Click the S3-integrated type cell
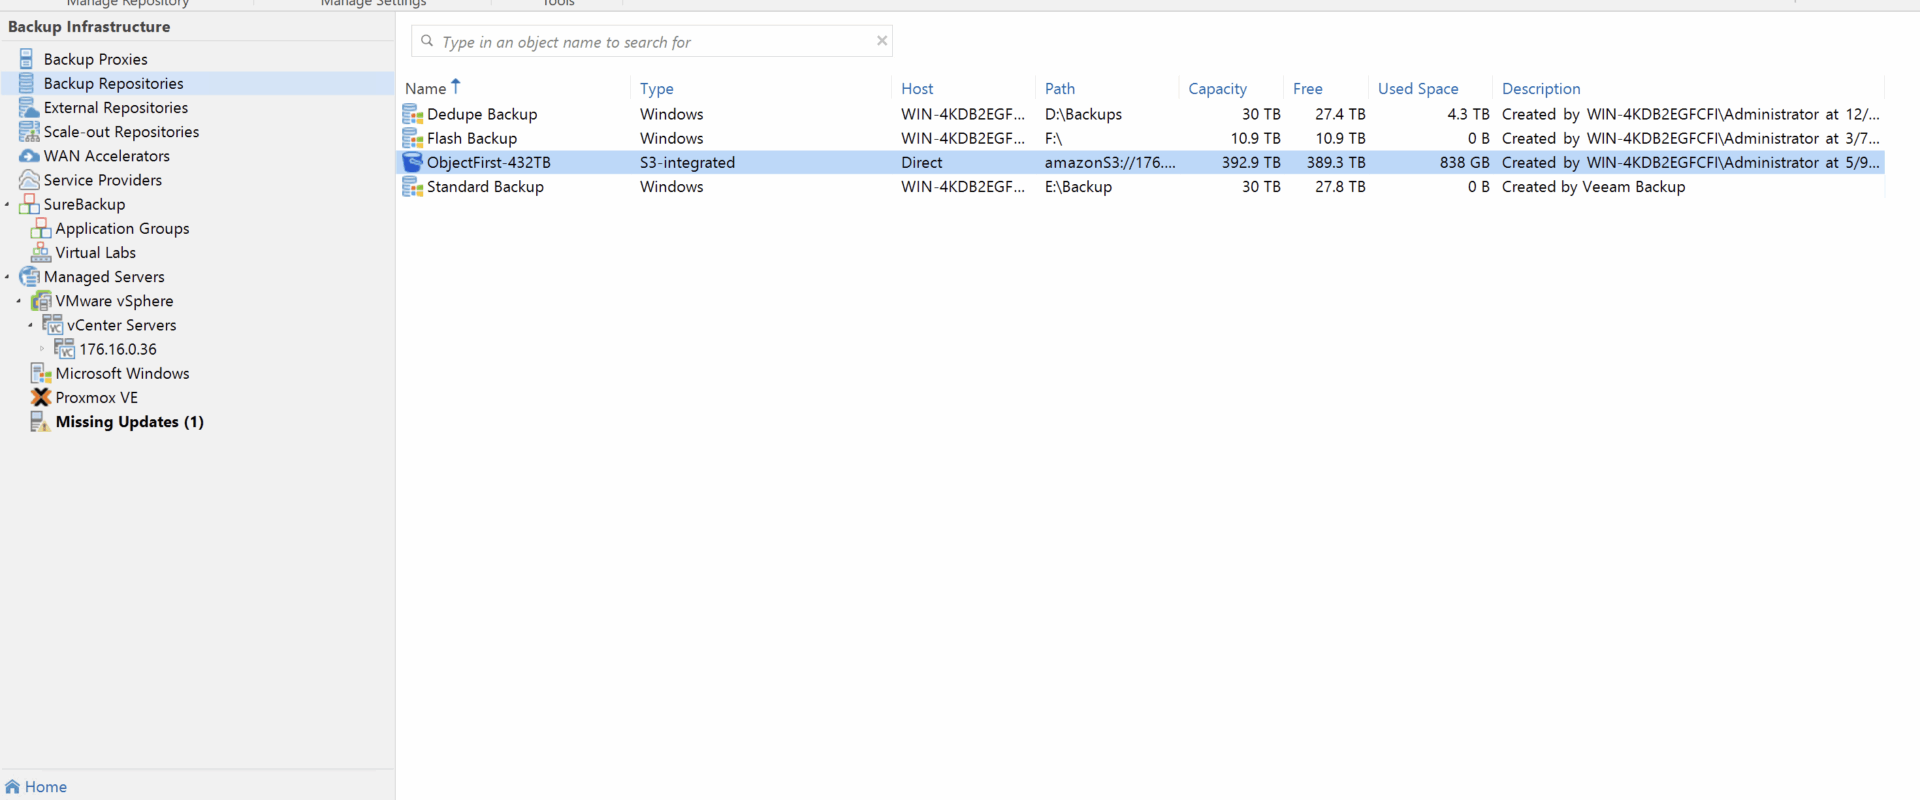This screenshot has width=1920, height=800. 687,162
